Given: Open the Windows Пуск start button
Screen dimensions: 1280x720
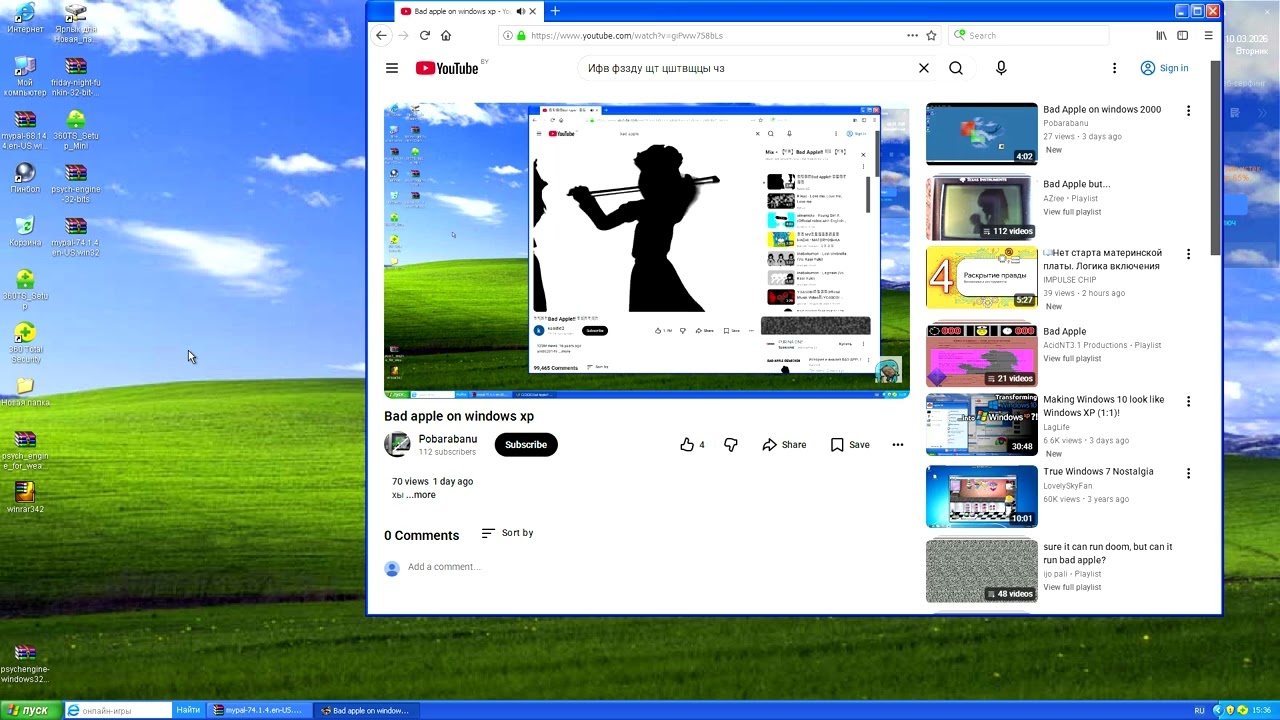Looking at the screenshot, I should point(30,710).
